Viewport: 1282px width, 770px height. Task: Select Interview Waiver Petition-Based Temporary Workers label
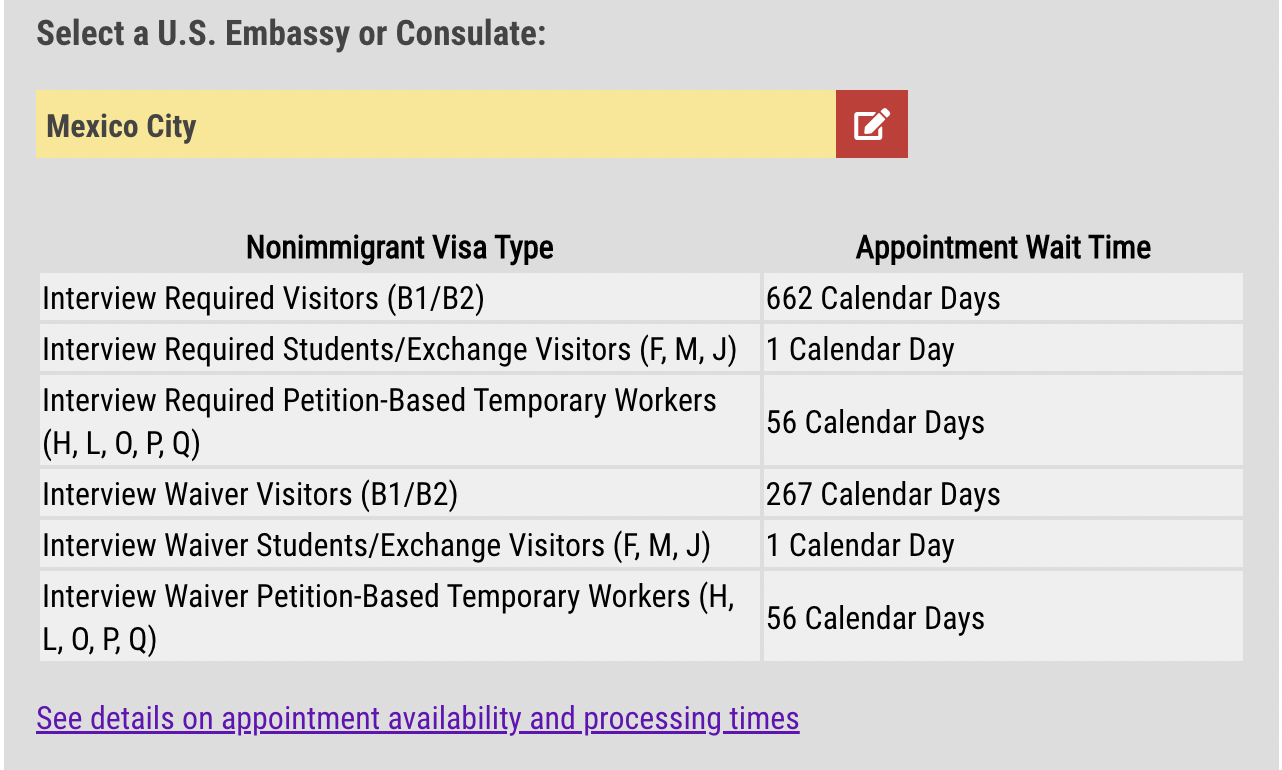coord(387,617)
